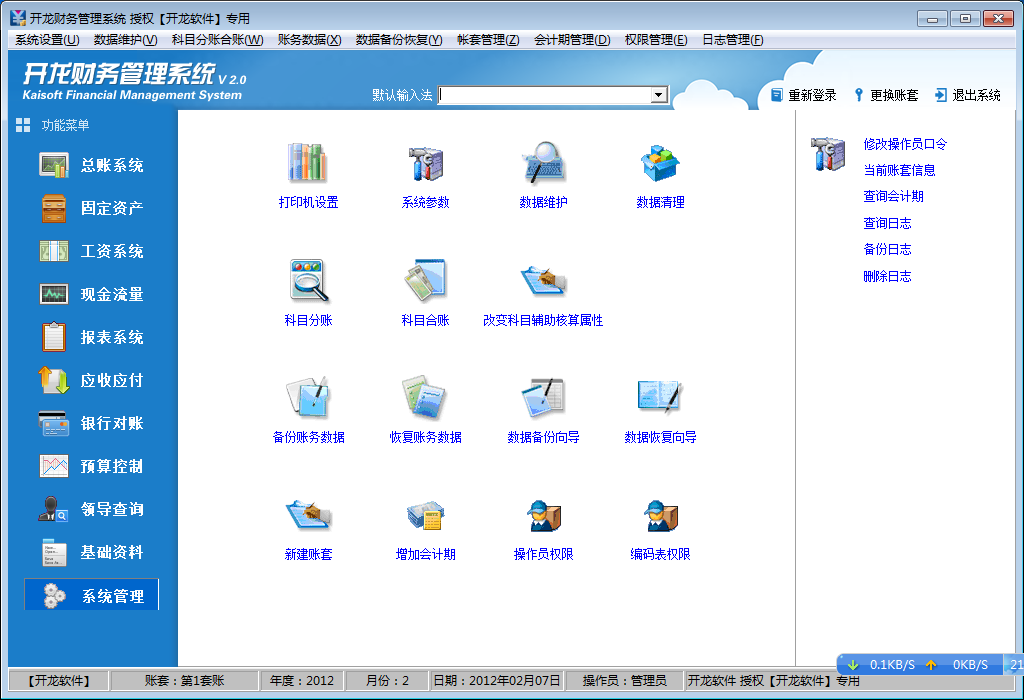The height and width of the screenshot is (700, 1024).
Task: Select 现金流量 in the sidebar
Action: [91, 294]
